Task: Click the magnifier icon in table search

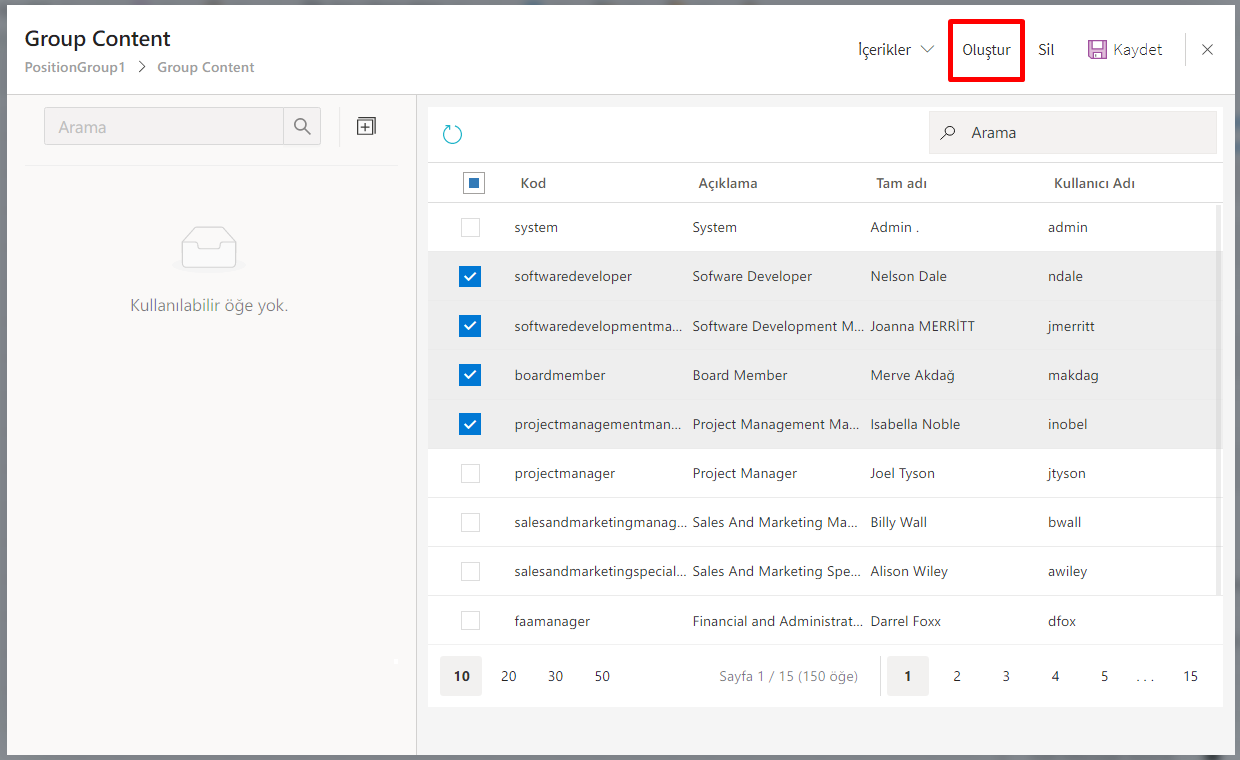Action: point(949,132)
